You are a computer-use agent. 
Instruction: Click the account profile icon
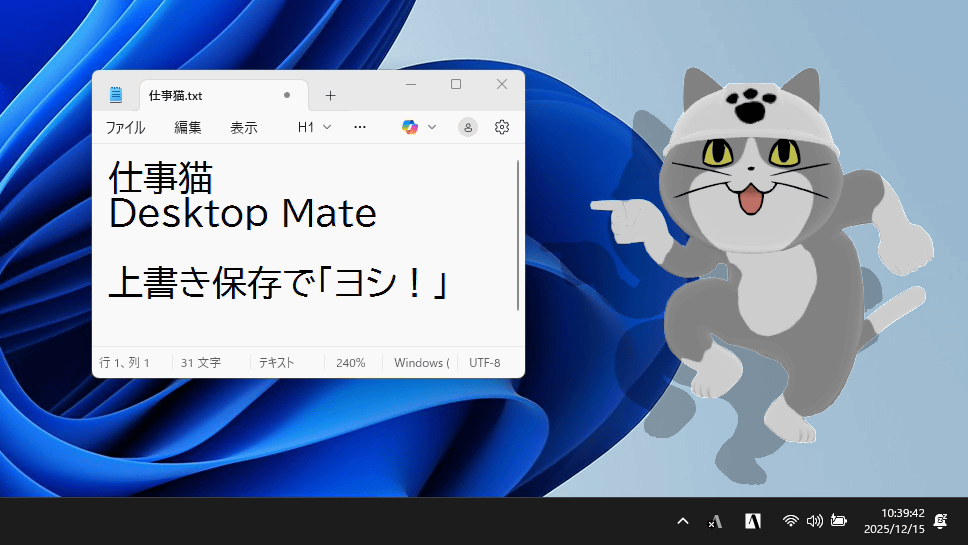click(x=468, y=127)
